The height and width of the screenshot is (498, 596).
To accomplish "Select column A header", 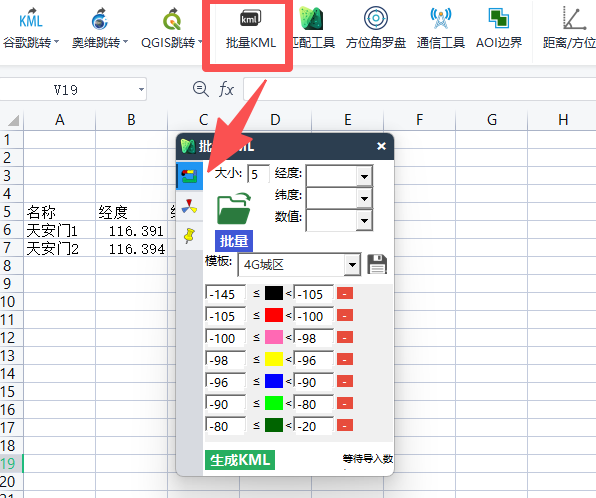I will tap(59, 120).
